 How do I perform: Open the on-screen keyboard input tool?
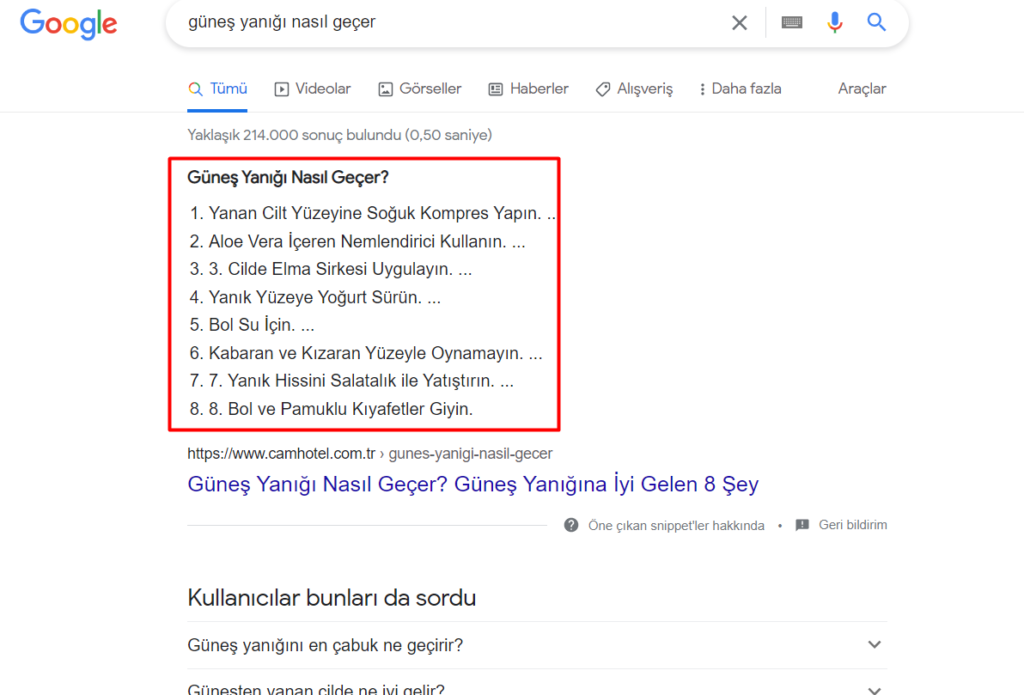pos(792,23)
